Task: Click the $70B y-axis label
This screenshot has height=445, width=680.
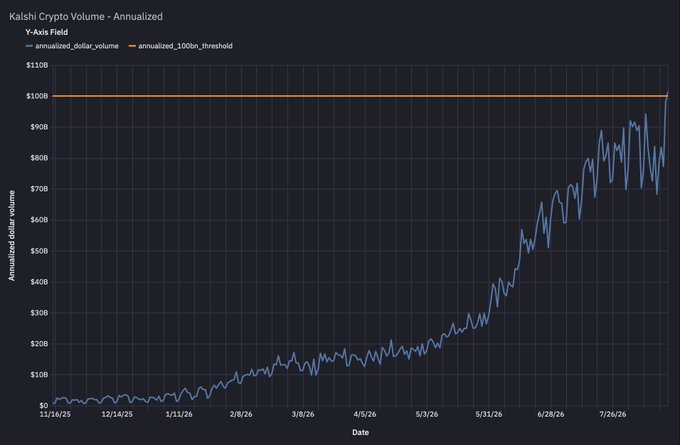Action: 40,189
